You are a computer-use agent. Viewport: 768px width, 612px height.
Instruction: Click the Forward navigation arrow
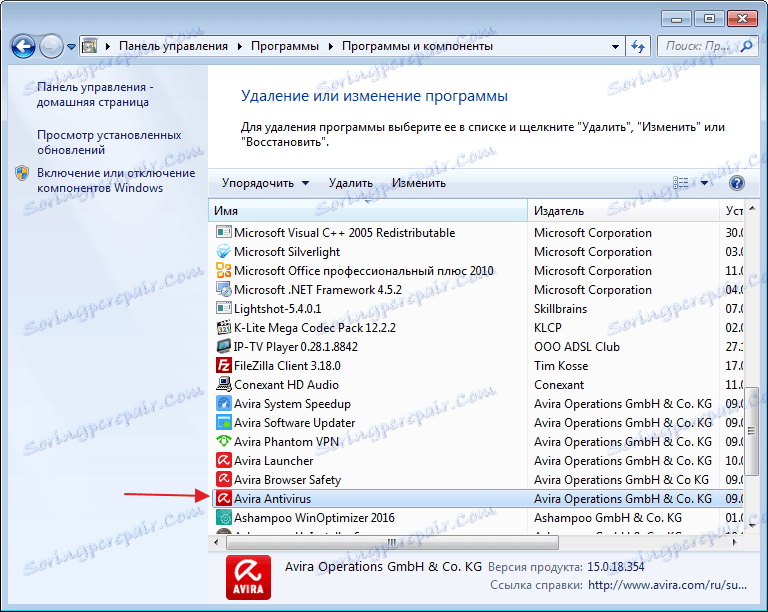[51, 47]
